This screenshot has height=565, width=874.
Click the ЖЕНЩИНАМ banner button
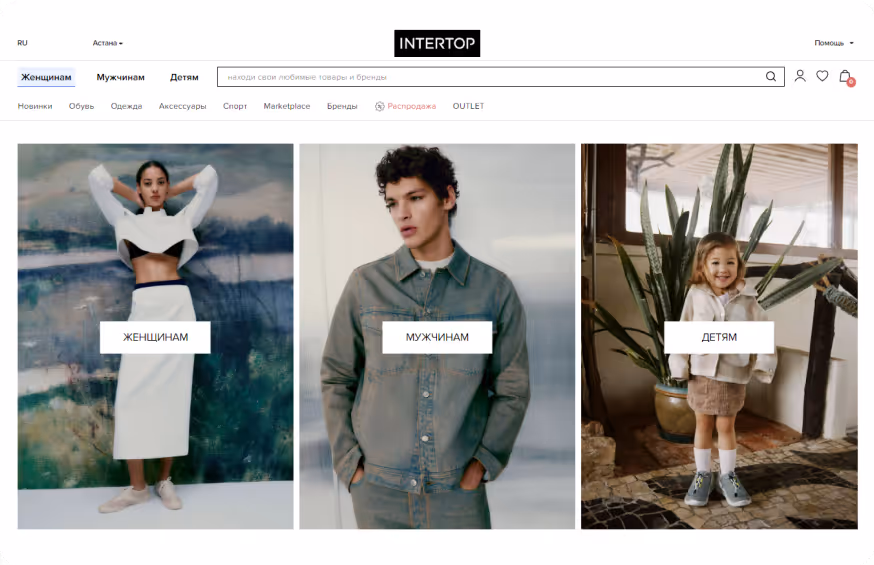[x=155, y=337]
